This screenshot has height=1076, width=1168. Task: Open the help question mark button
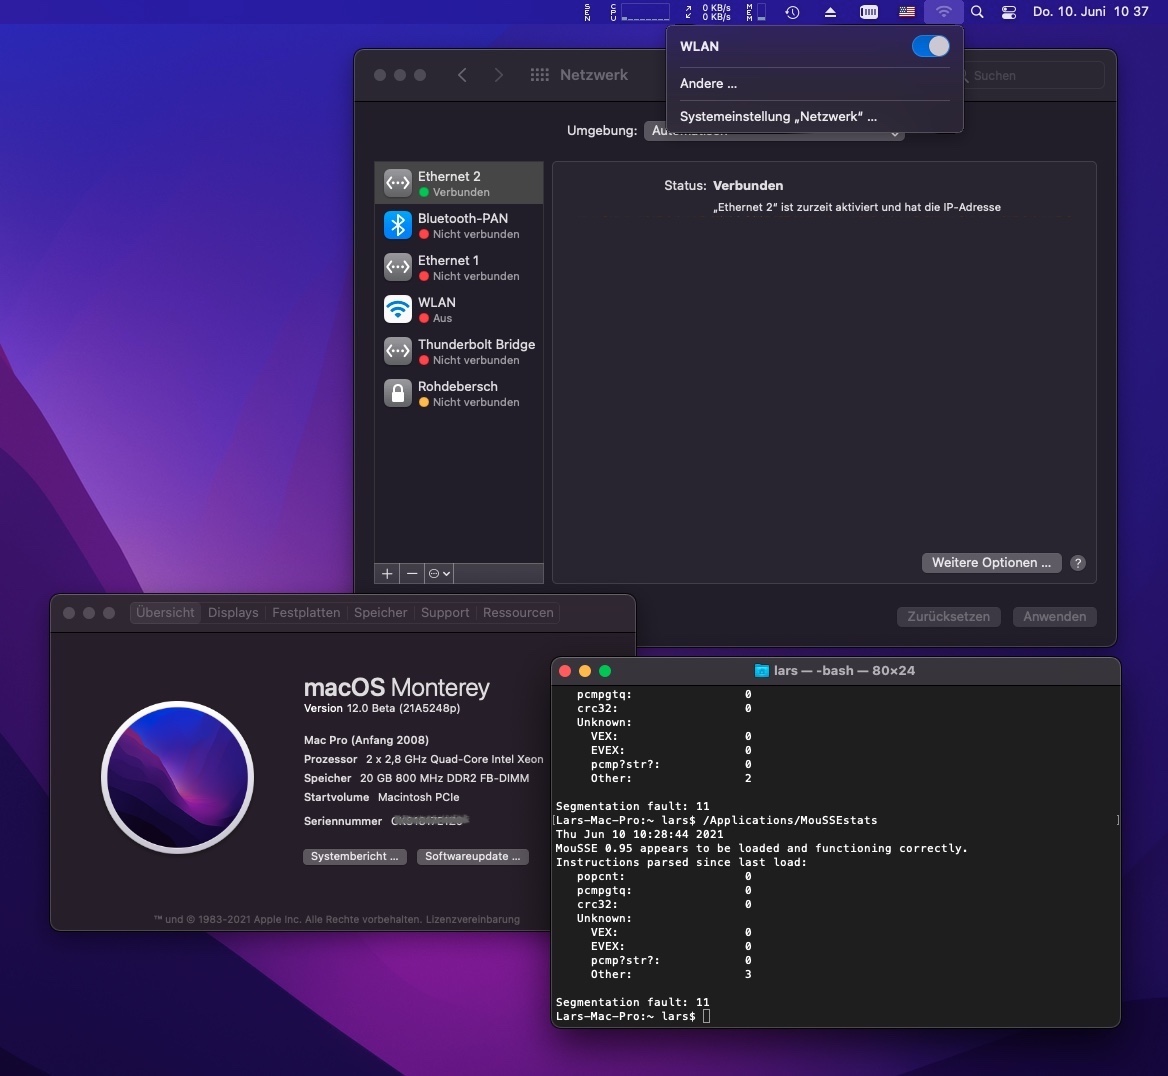[x=1078, y=563]
